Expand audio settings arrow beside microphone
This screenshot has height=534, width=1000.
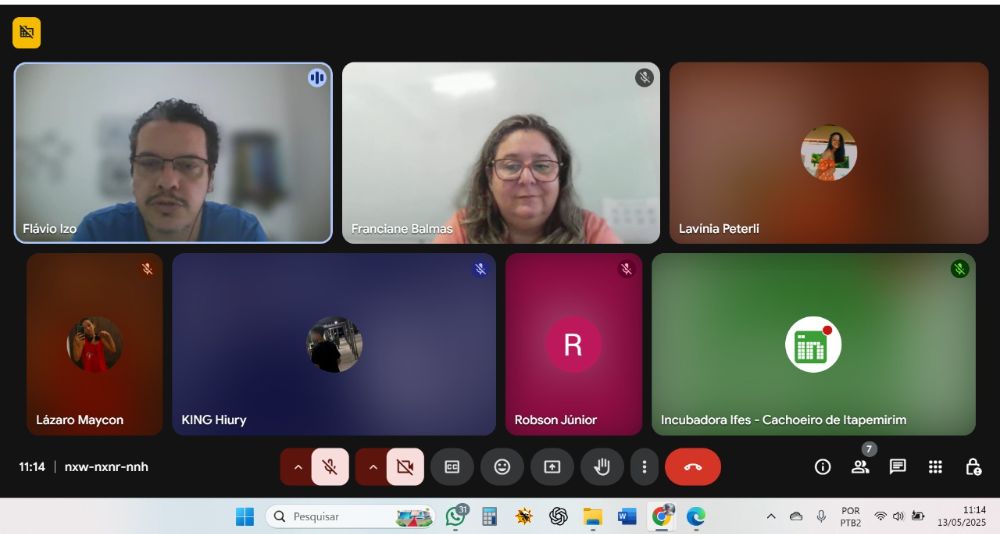coord(297,467)
